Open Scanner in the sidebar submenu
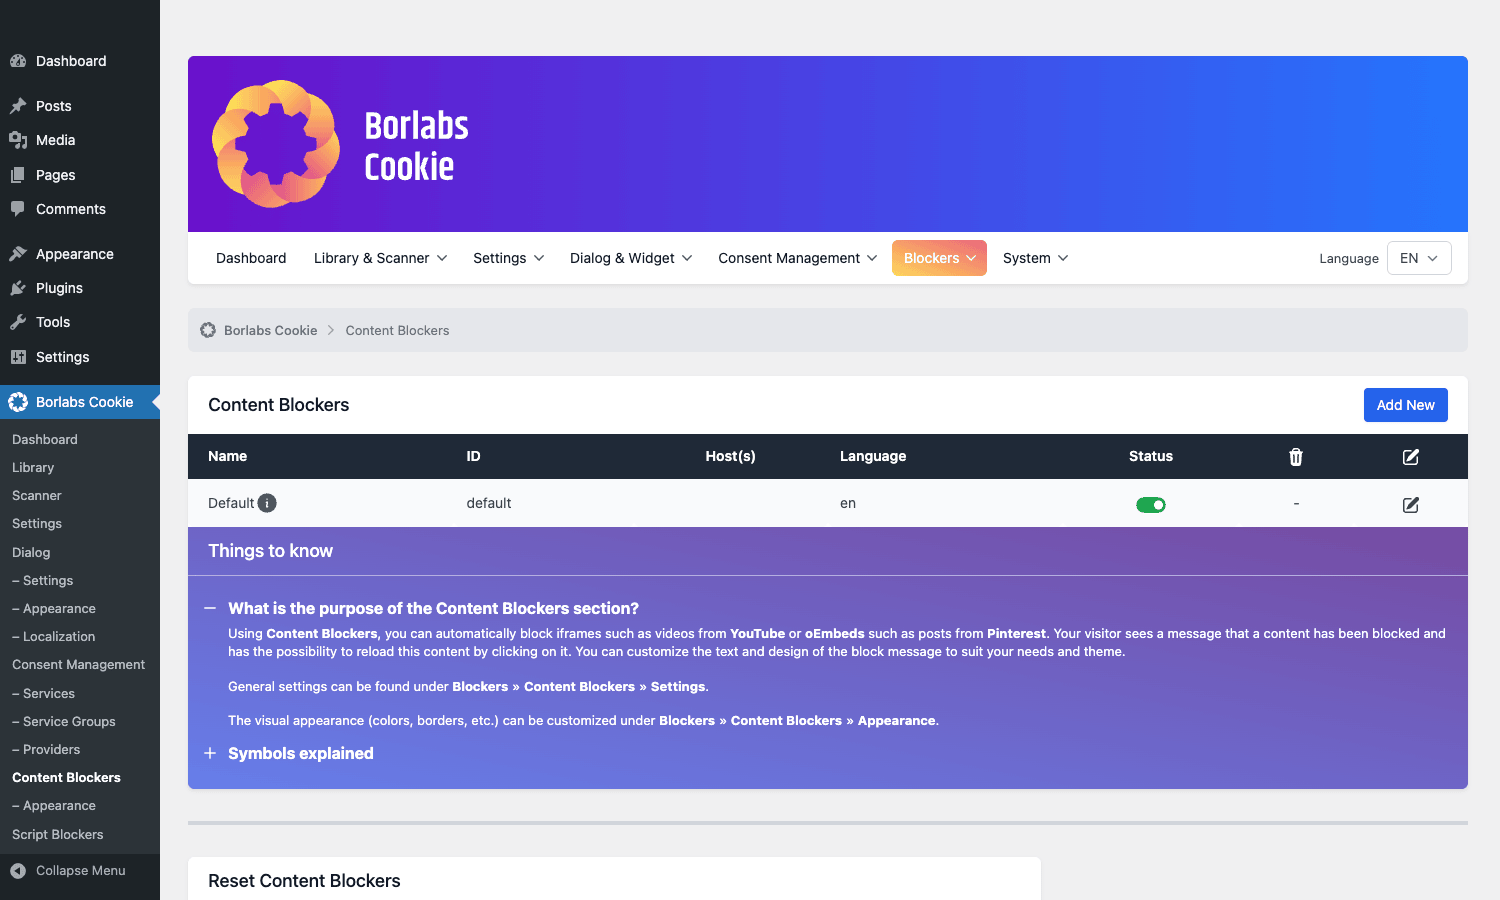Image resolution: width=1500 pixels, height=900 pixels. (37, 495)
